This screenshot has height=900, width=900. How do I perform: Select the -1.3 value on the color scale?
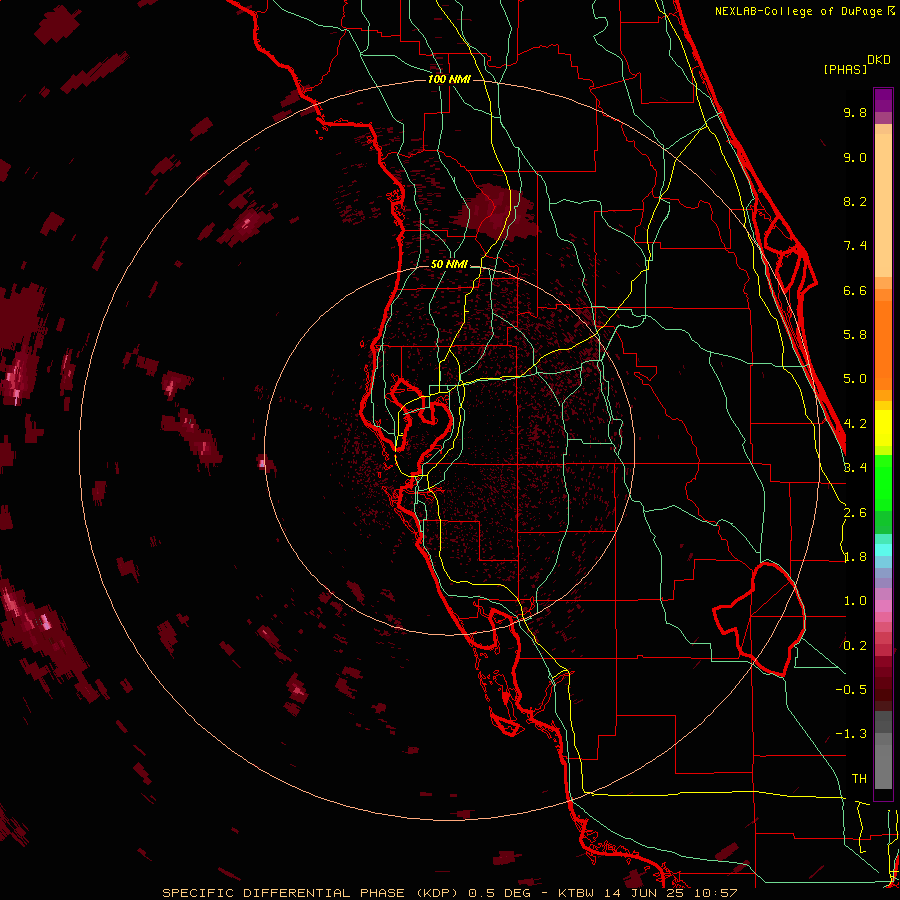(851, 734)
